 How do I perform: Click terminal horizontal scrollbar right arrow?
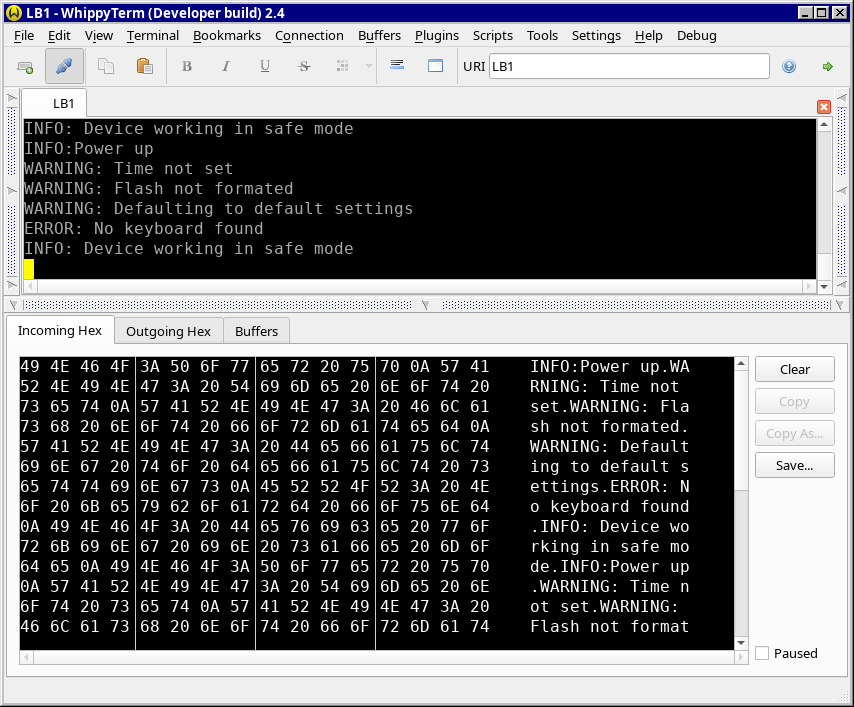[810, 286]
